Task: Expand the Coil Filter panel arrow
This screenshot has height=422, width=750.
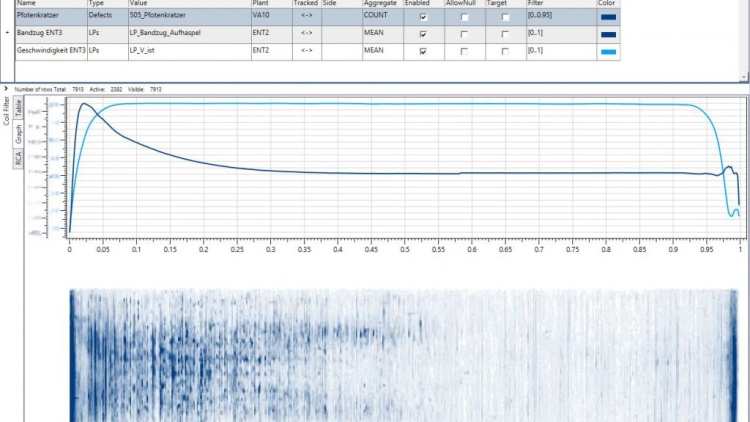Action: [x=7, y=89]
